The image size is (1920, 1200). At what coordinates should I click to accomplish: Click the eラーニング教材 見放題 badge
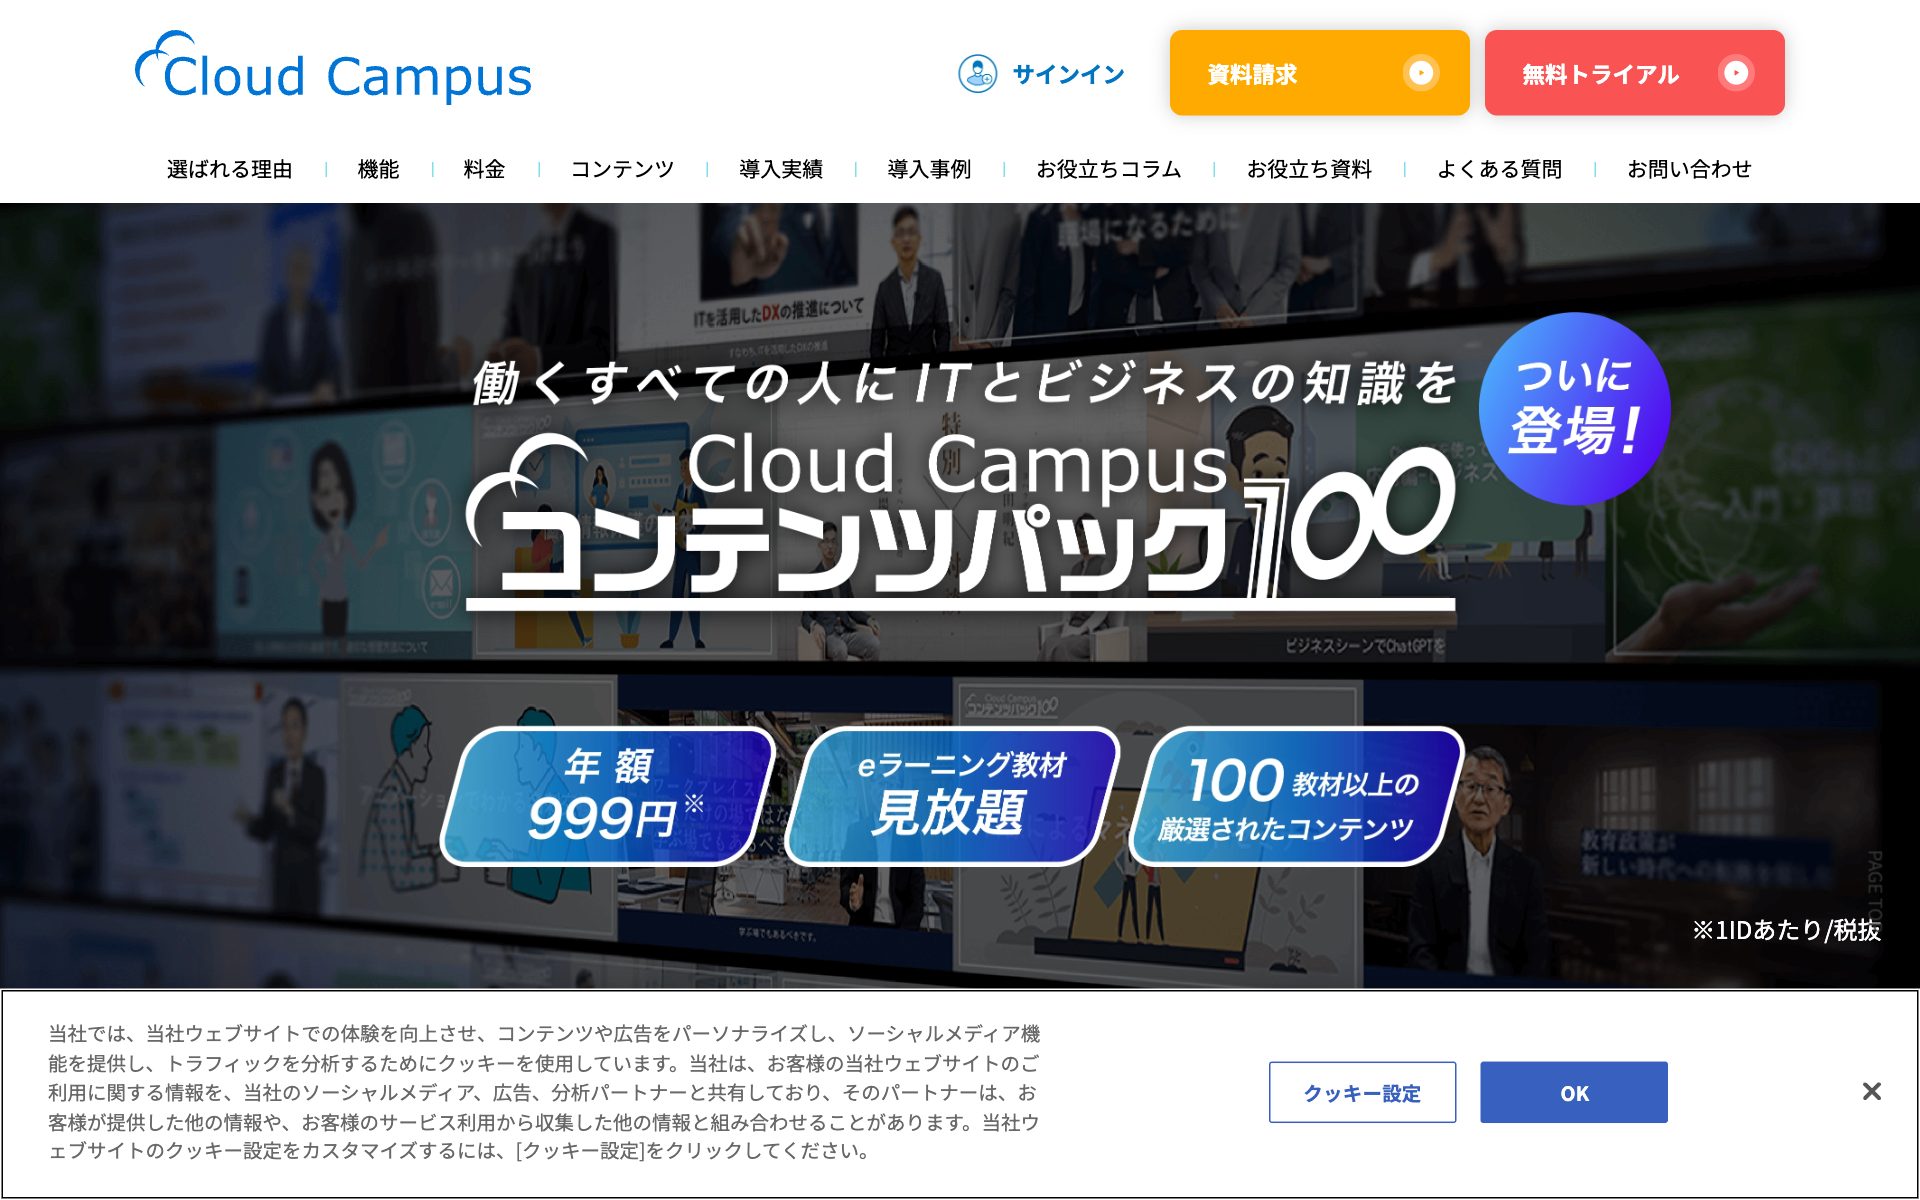click(x=953, y=796)
